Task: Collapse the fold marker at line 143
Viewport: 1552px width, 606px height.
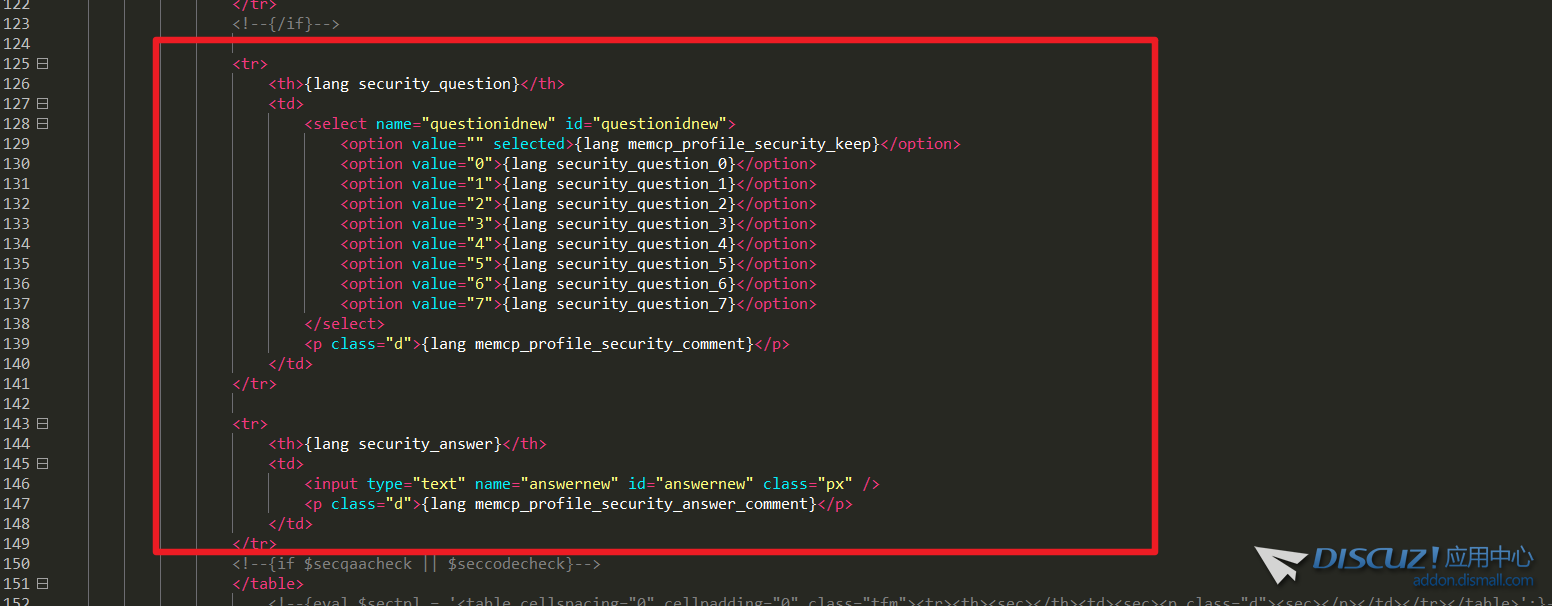Action: tap(42, 424)
